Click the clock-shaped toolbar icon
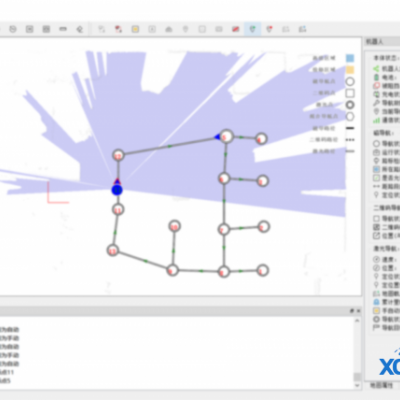This screenshot has height=400, width=400. tap(13, 29)
